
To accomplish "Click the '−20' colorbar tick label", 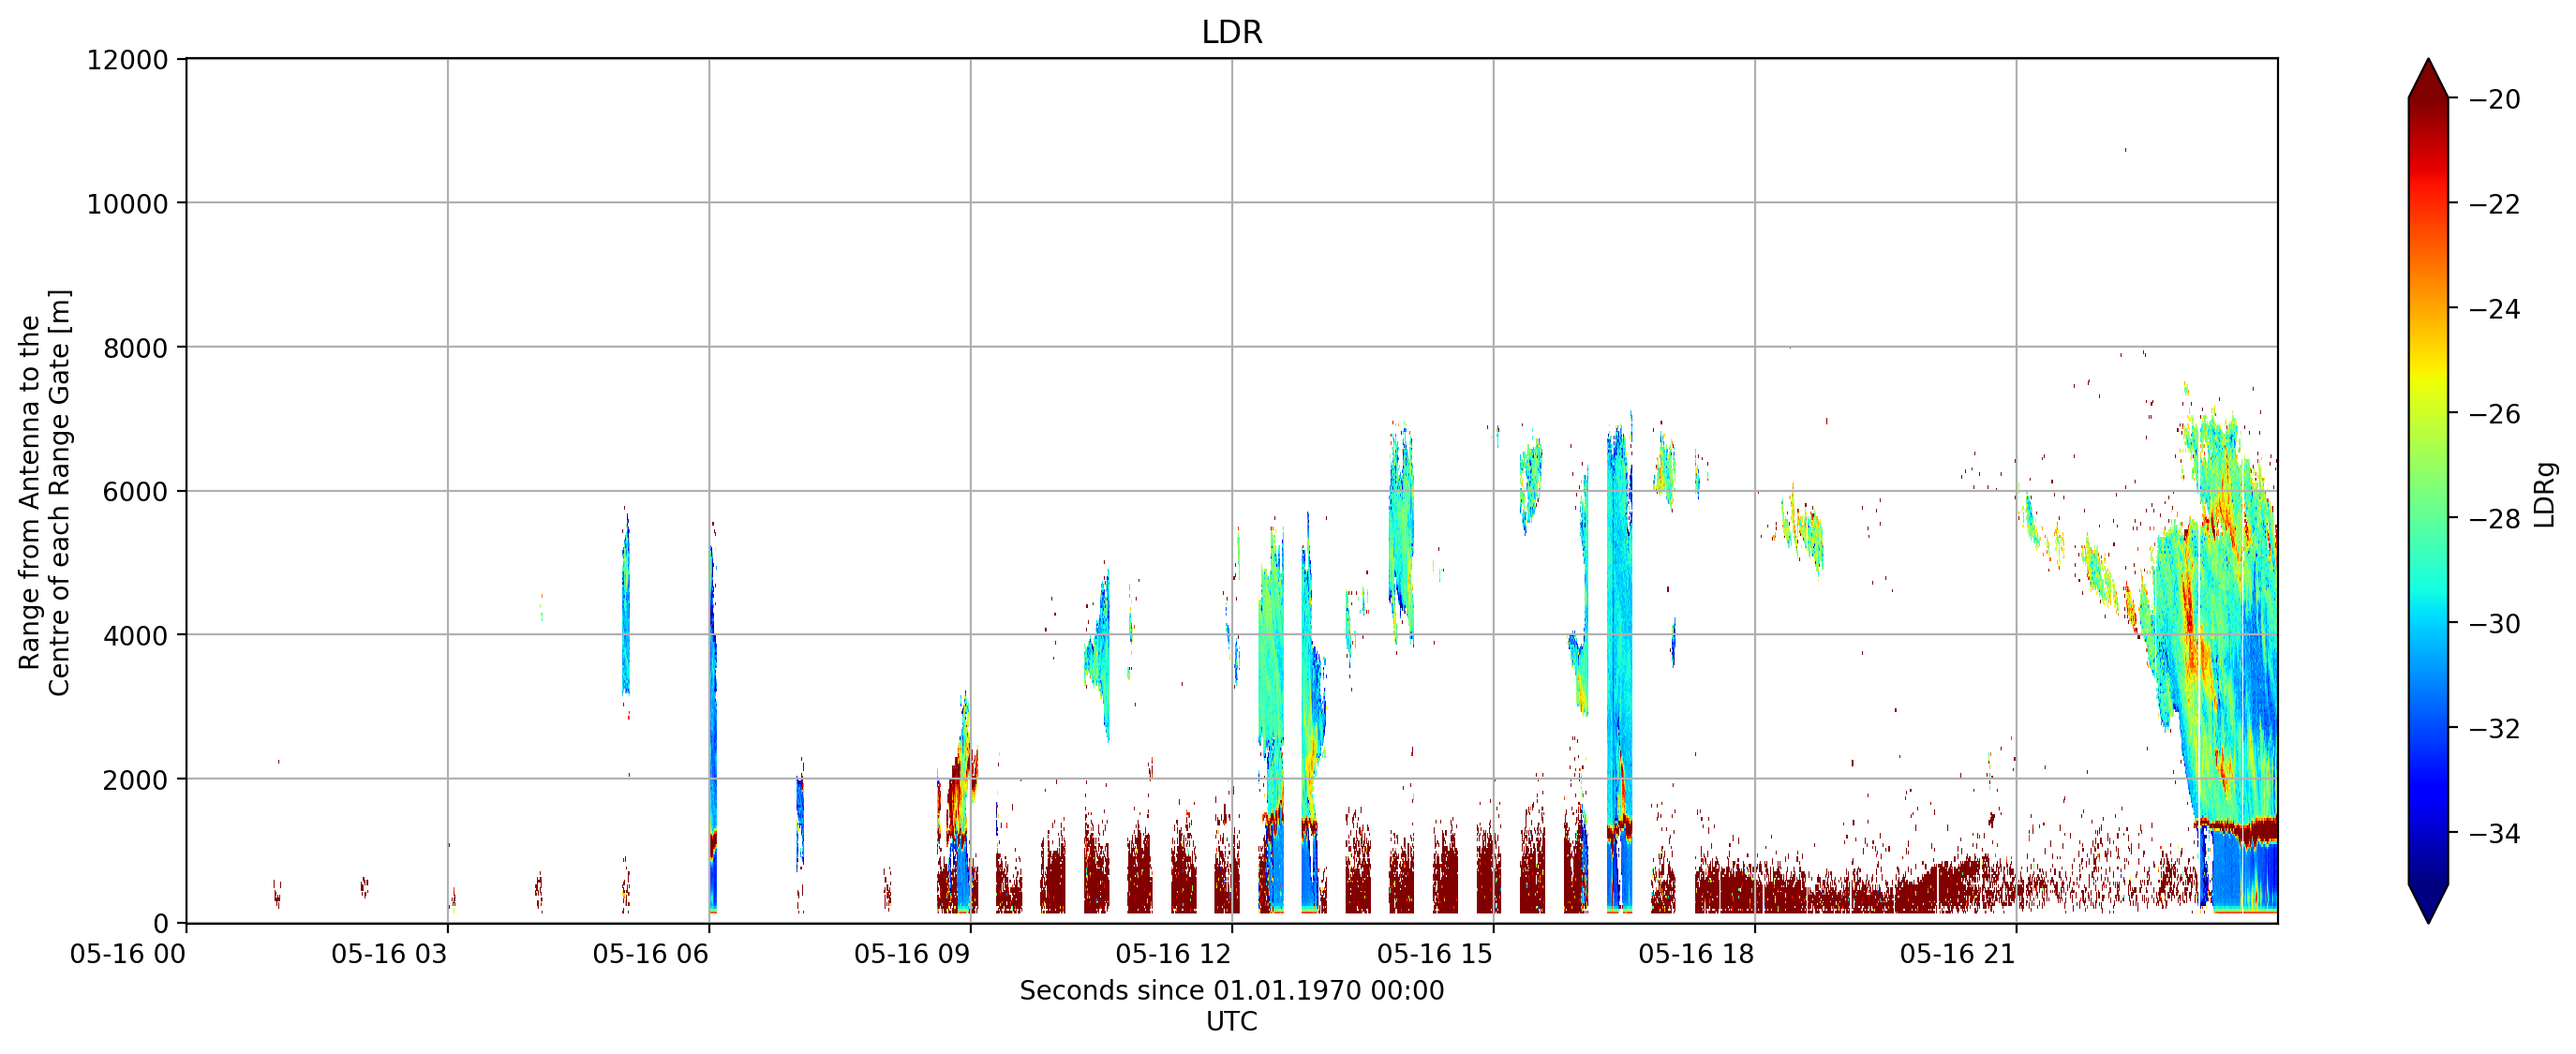I will click(2494, 100).
